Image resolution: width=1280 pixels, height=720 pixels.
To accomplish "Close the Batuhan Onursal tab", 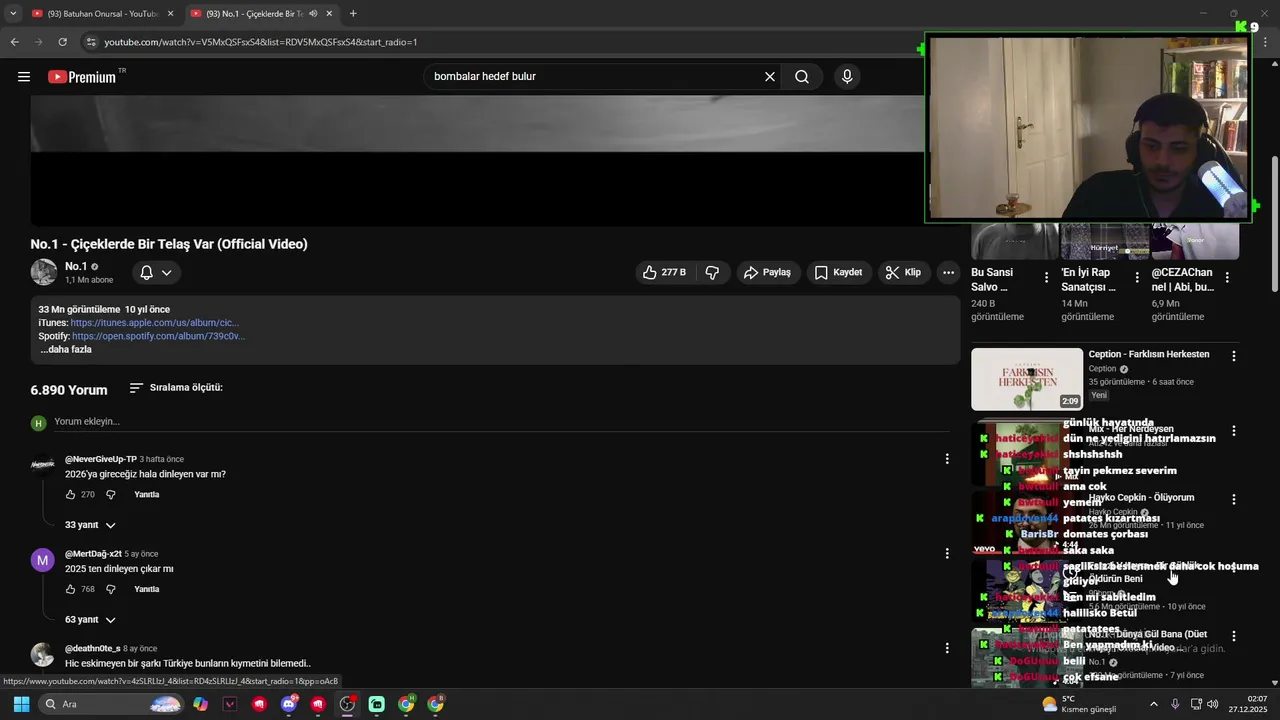I will (170, 14).
